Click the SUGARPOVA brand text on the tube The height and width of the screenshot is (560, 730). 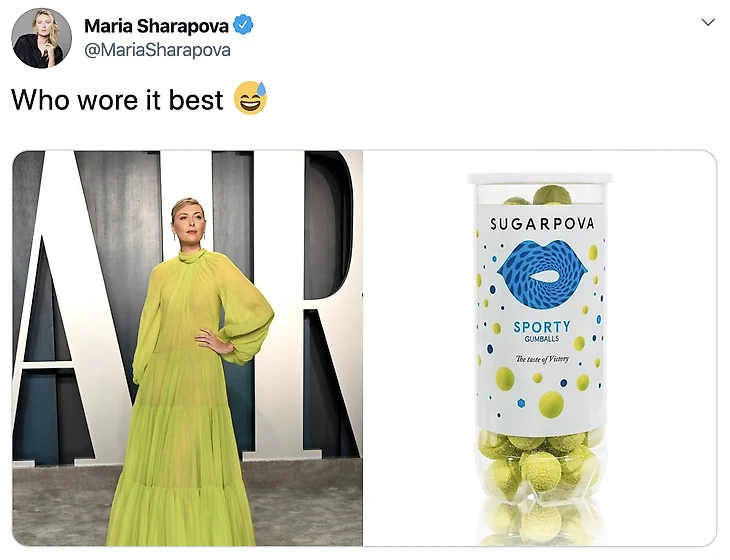(x=542, y=224)
